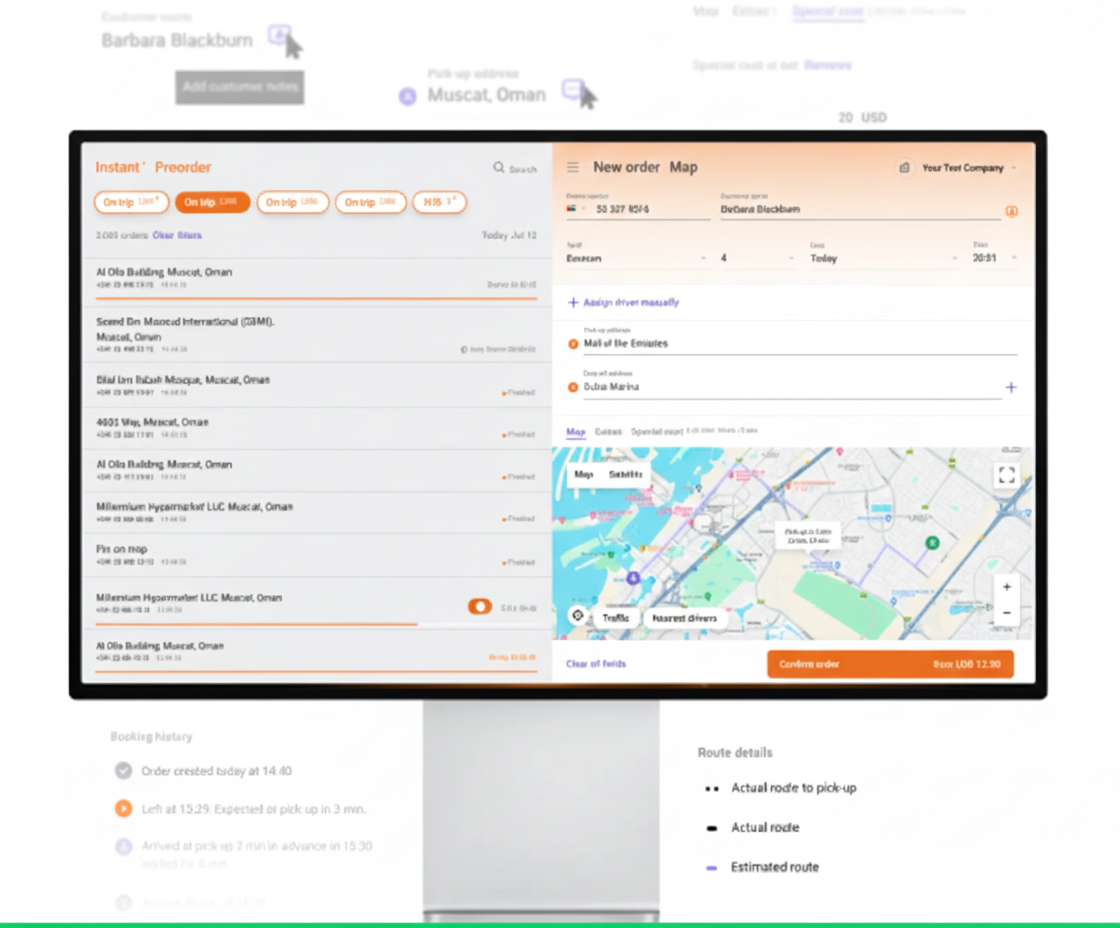Image resolution: width=1120 pixels, height=928 pixels.
Task: Click the Confirm order button
Action: (890, 664)
